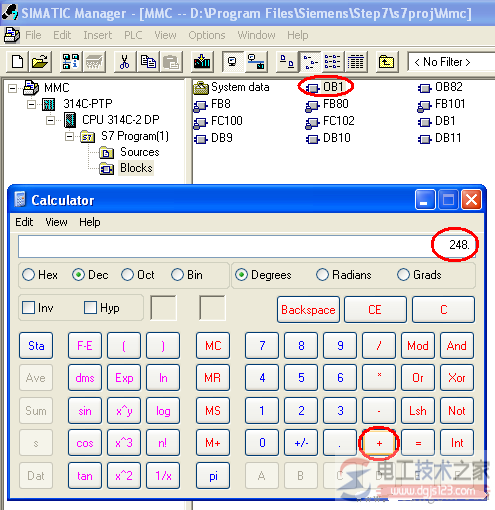The width and height of the screenshot is (495, 510).
Task: Switch to Details view icon
Action: click(356, 62)
